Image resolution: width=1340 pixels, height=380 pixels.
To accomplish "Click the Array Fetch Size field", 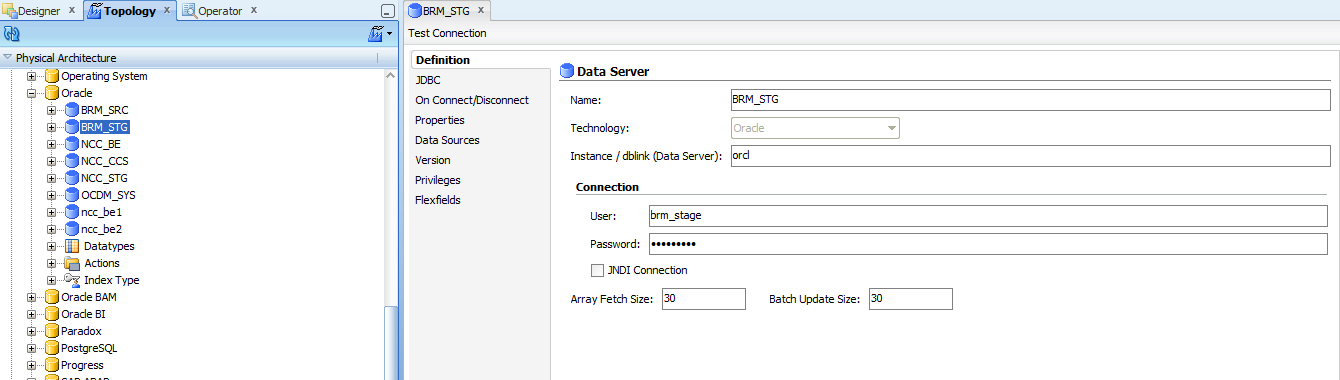I will tap(703, 299).
